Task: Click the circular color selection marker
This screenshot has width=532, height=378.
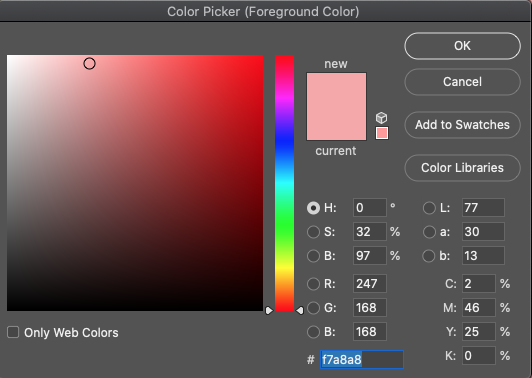Action: (x=90, y=63)
